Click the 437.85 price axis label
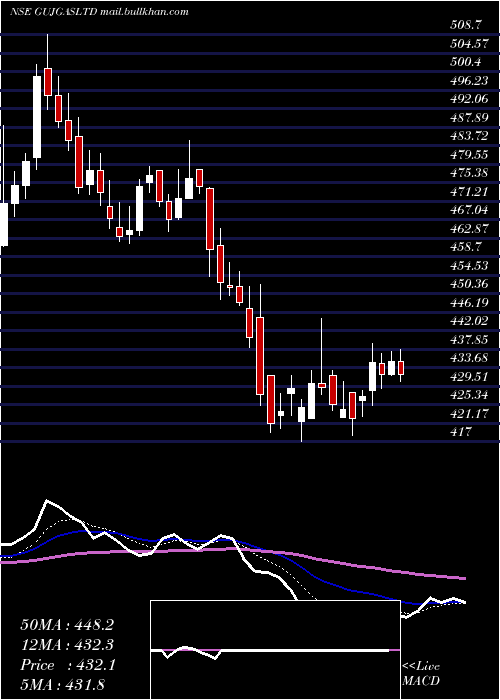500x700 pixels. pos(469,339)
